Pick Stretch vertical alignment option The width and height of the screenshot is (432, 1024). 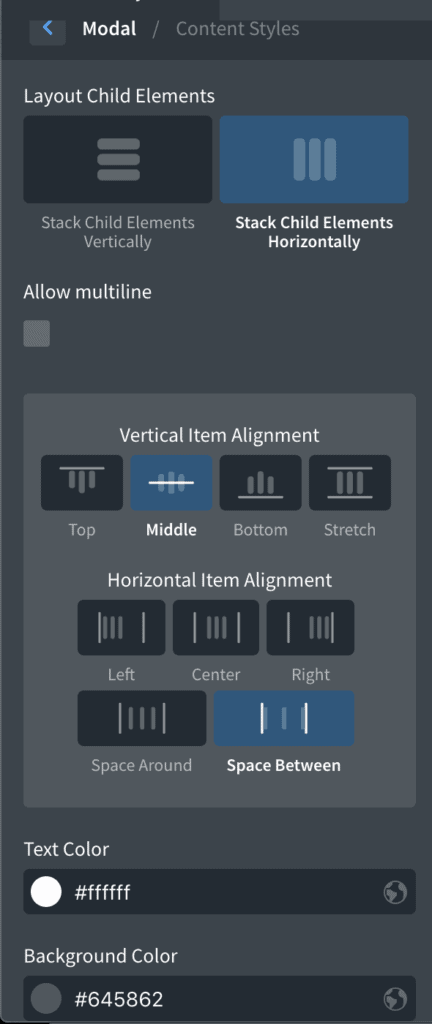coord(350,483)
